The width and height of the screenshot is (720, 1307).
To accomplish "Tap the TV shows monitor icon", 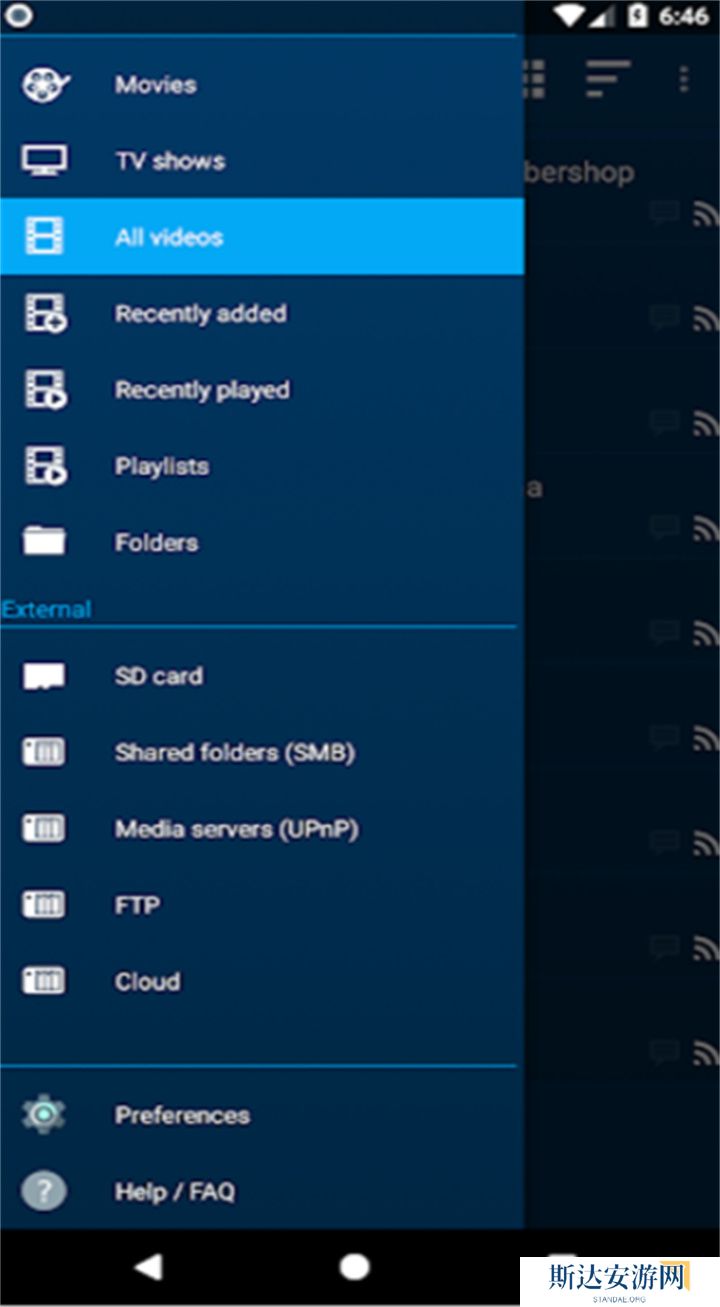I will pos(45,161).
